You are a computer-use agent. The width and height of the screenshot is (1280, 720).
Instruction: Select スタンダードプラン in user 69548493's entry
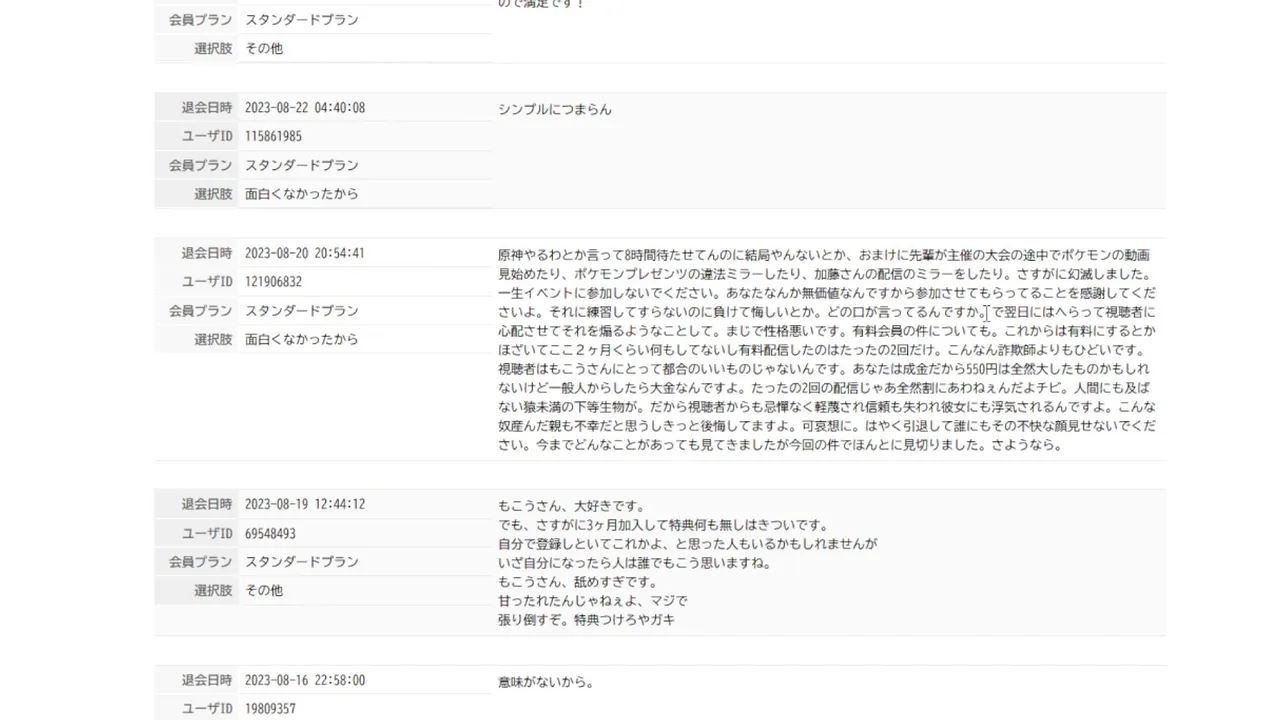(301, 562)
